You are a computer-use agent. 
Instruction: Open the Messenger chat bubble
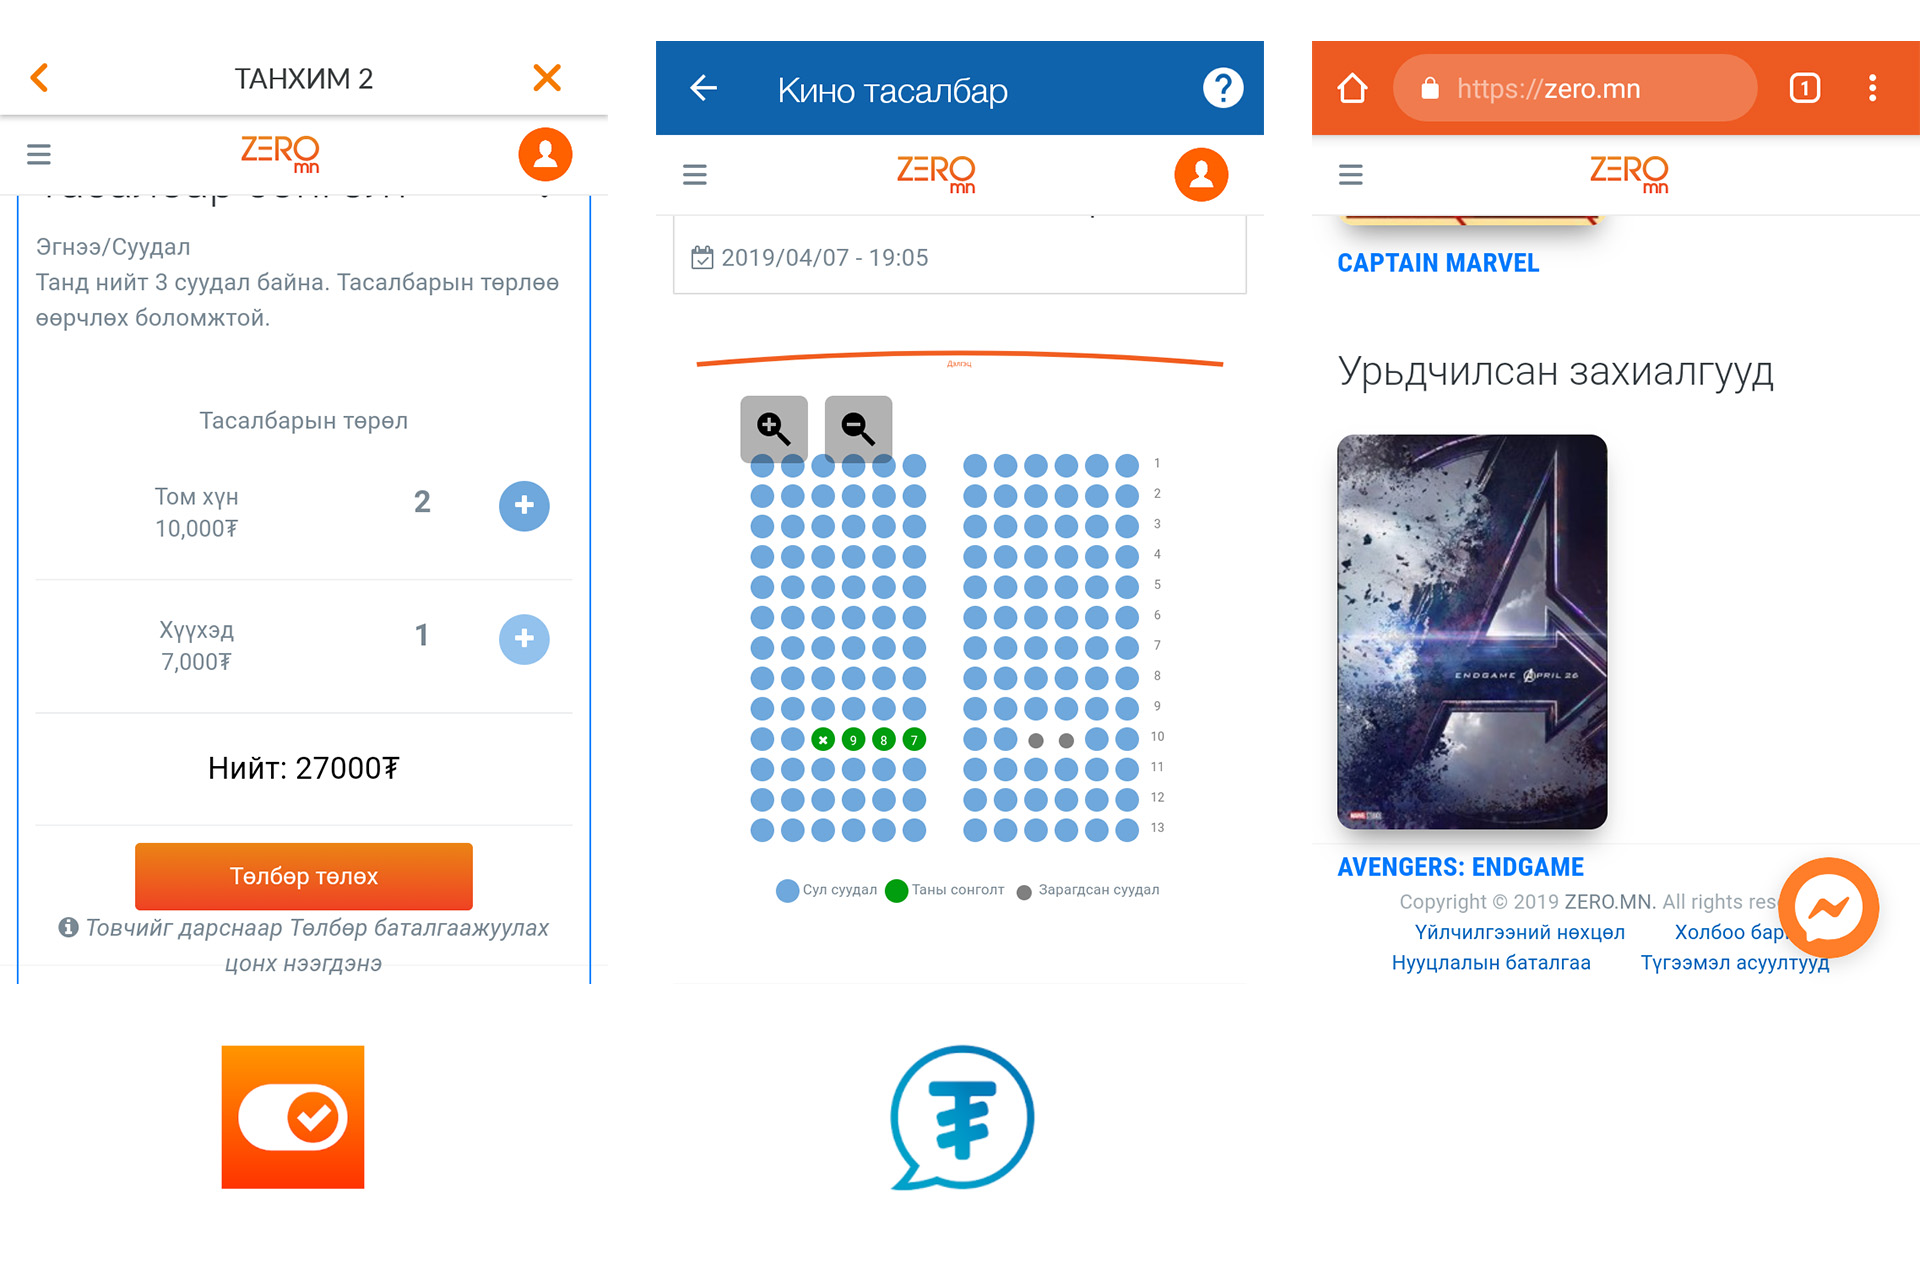point(1829,908)
